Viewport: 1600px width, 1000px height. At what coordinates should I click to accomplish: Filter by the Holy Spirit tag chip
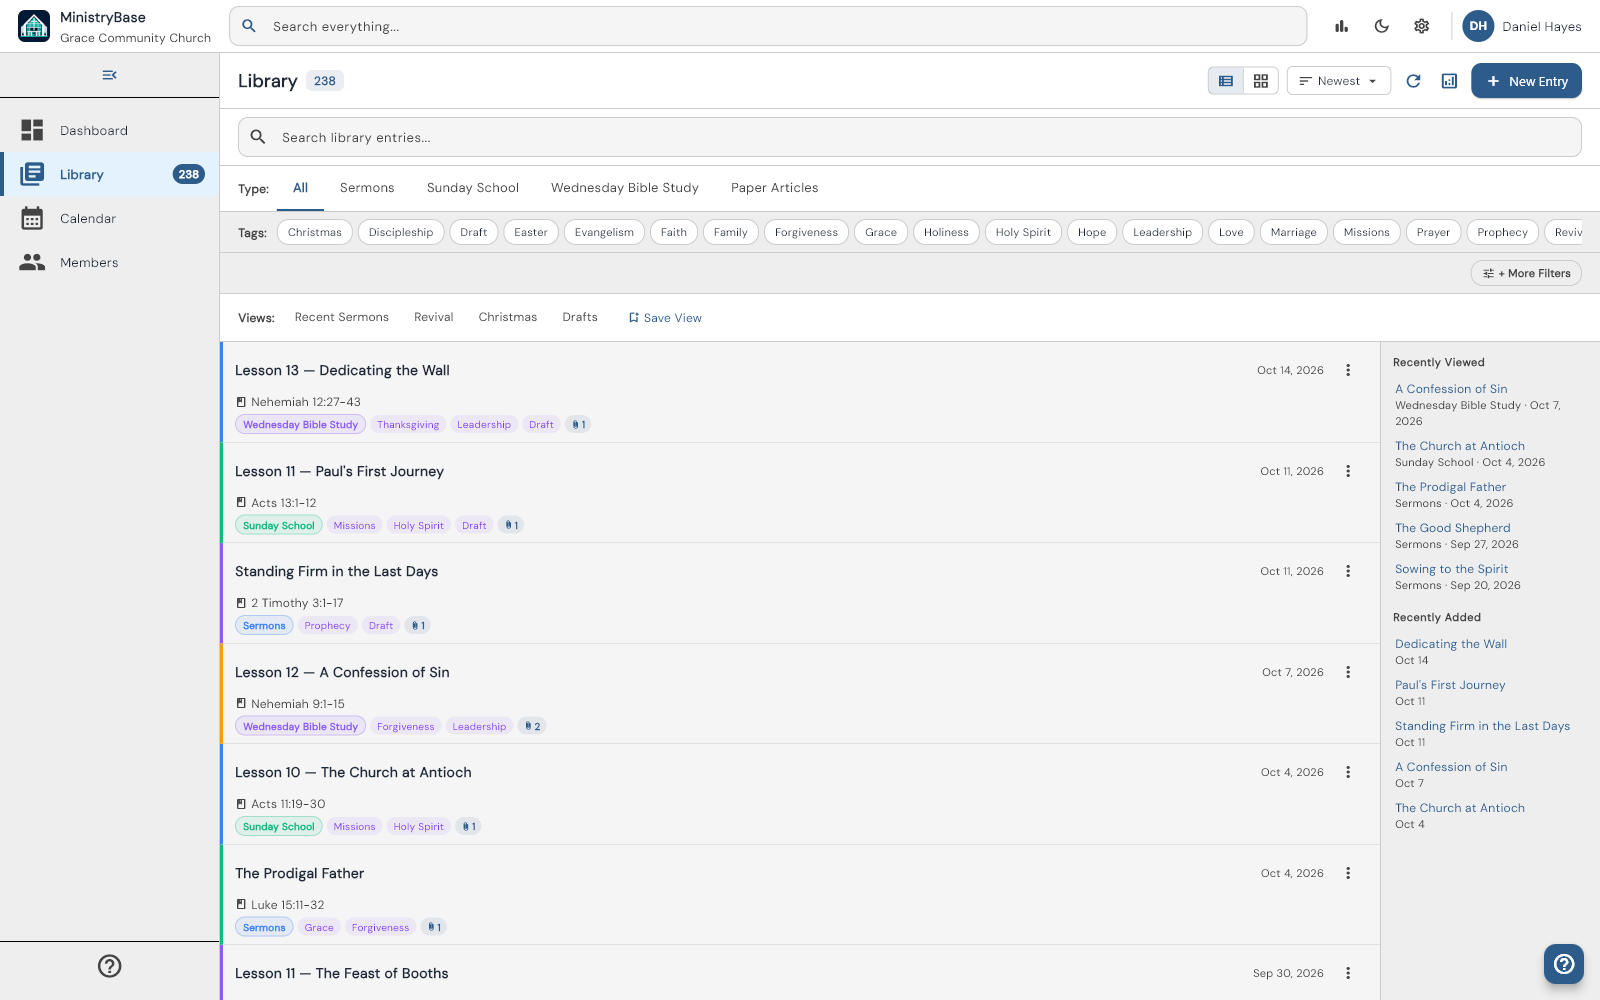(1023, 232)
